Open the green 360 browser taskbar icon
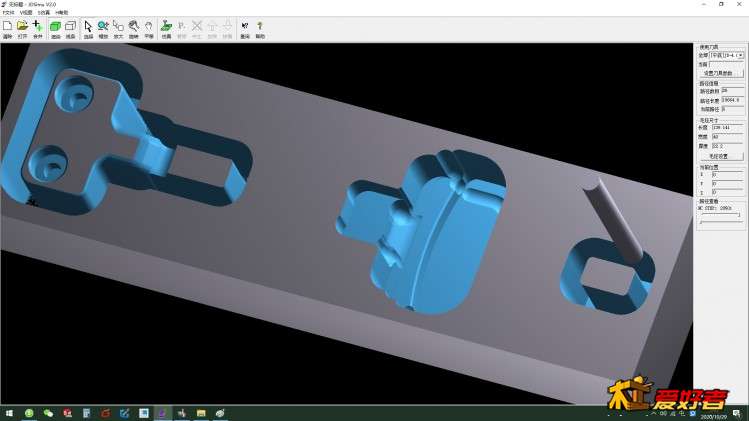749x421 pixels. tap(29, 413)
